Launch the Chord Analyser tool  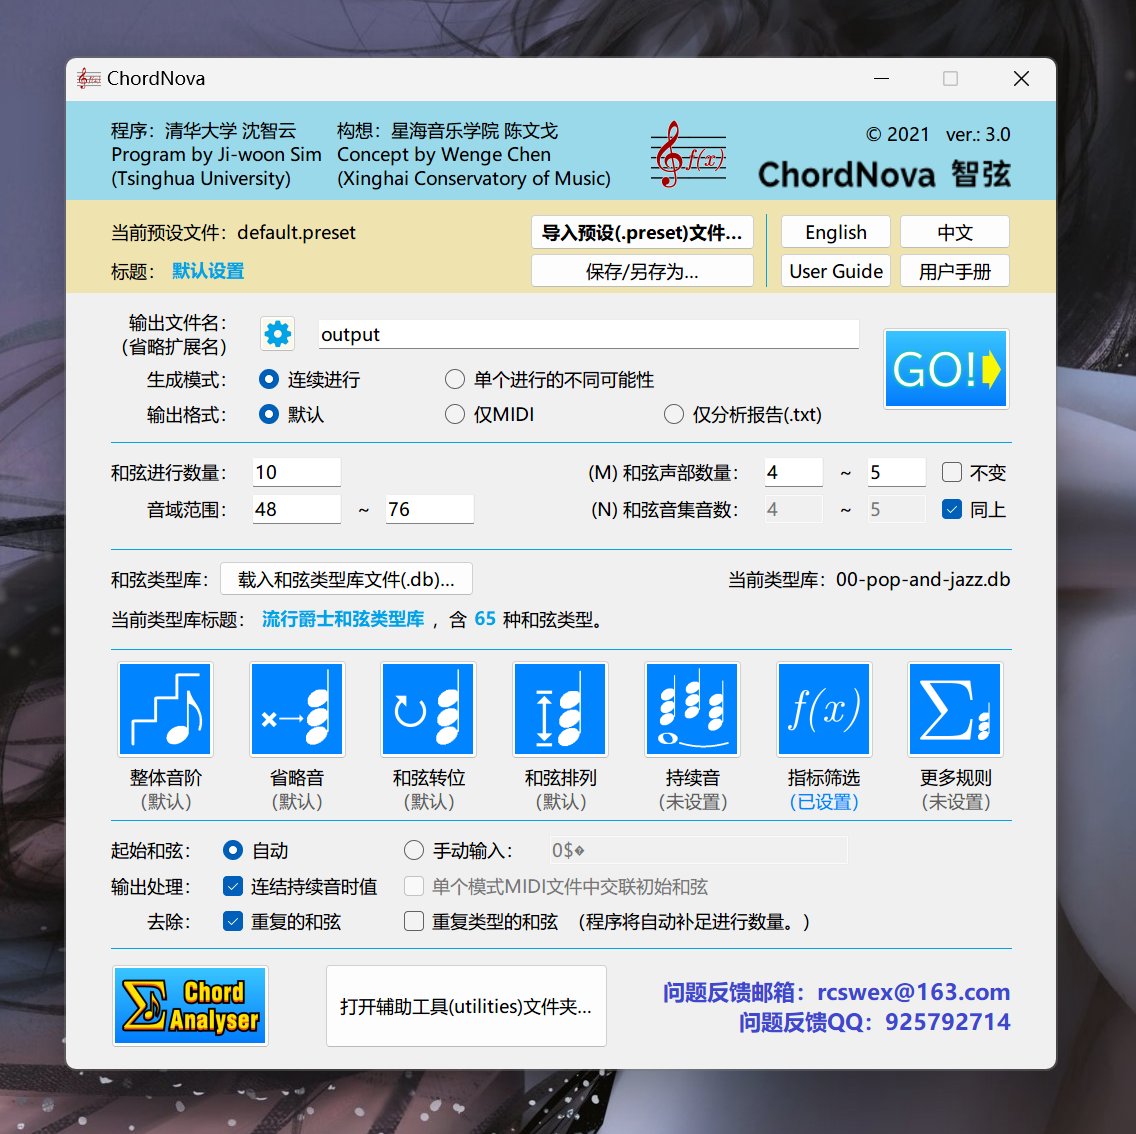pyautogui.click(x=191, y=1006)
